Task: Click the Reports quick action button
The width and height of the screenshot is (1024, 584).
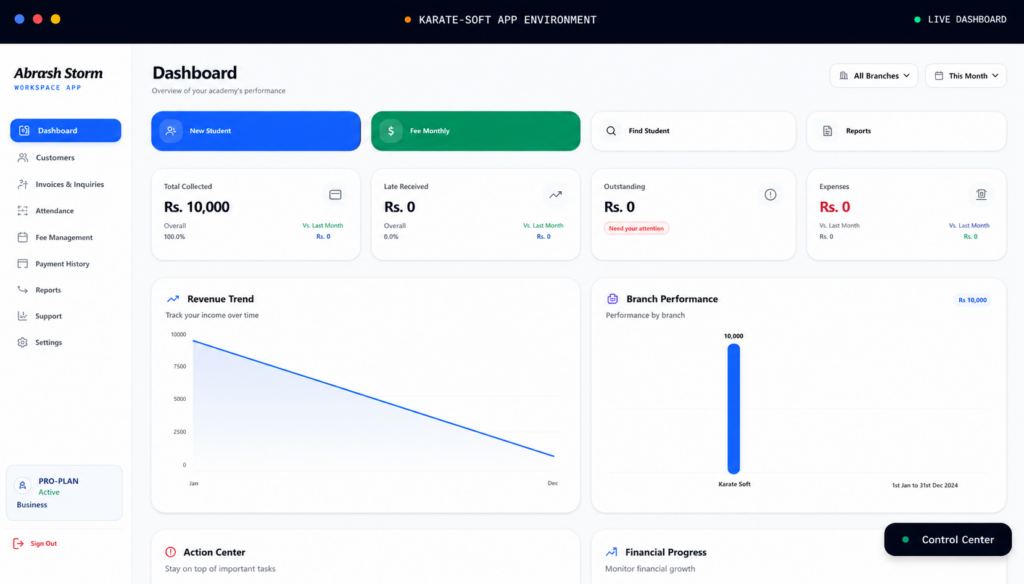Action: pyautogui.click(x=906, y=131)
